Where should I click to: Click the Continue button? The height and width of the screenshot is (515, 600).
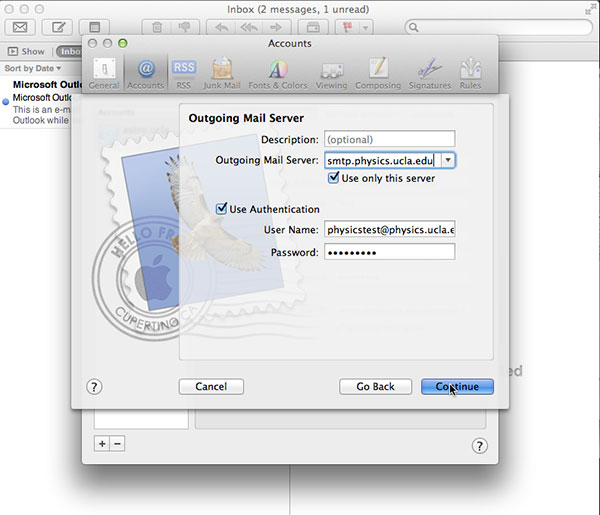pos(457,386)
